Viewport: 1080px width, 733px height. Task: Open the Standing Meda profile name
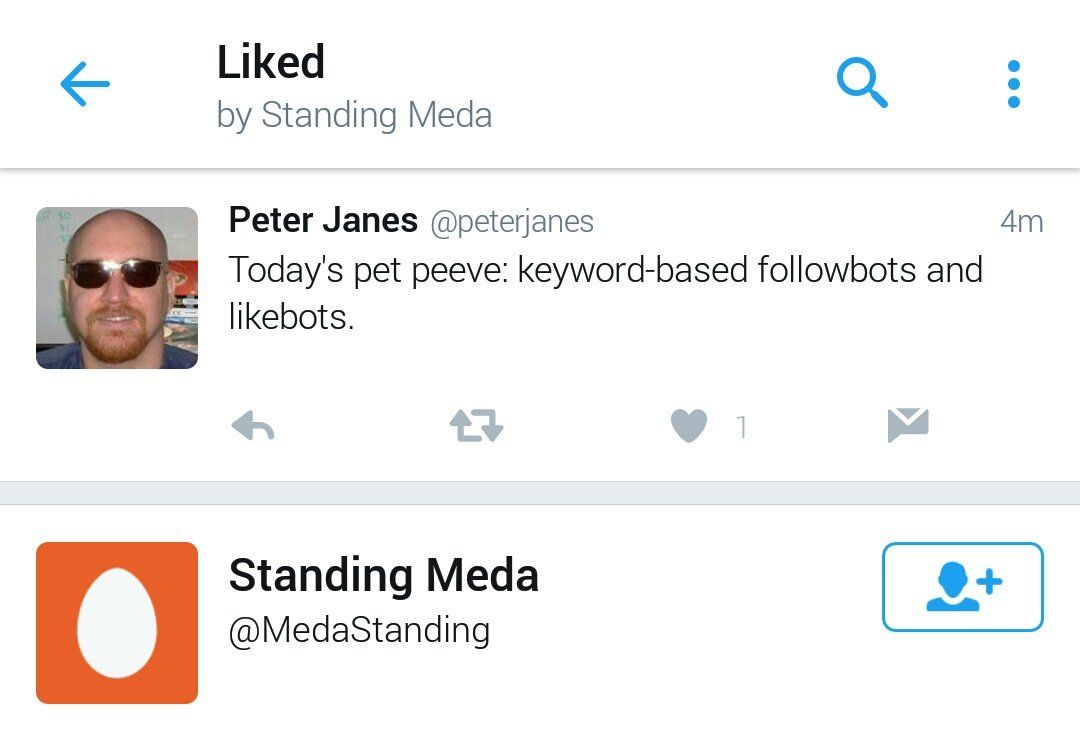tap(383, 576)
